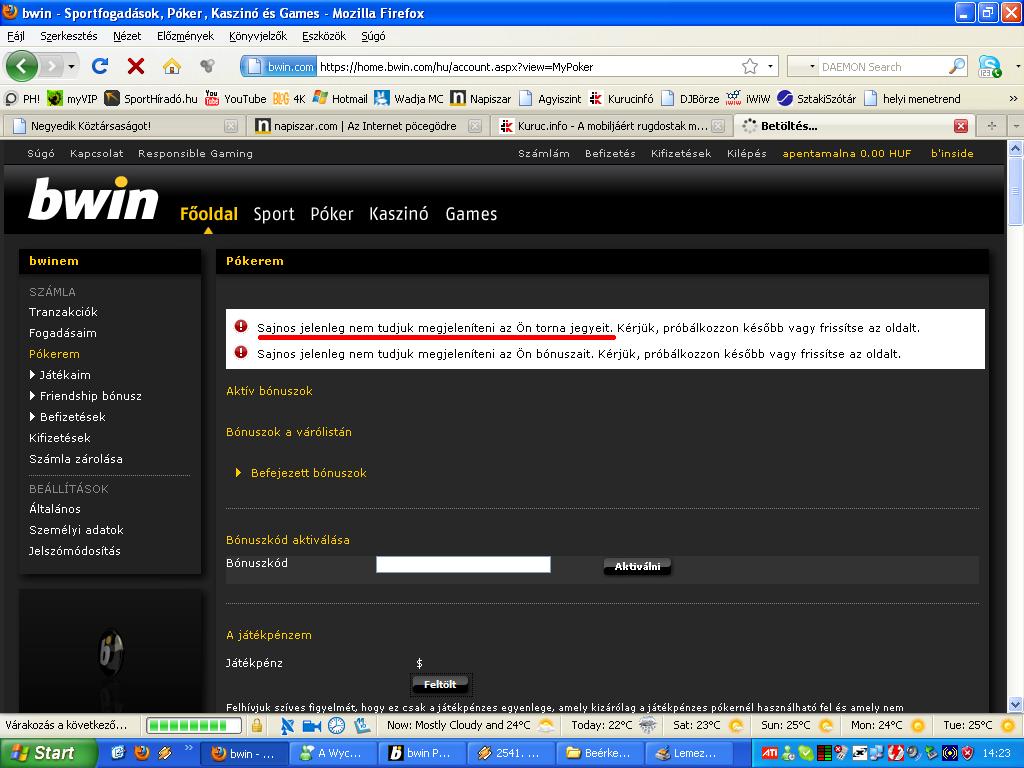Switch to the napiszar.com tab
This screenshot has height=768, width=1024.
click(368, 125)
